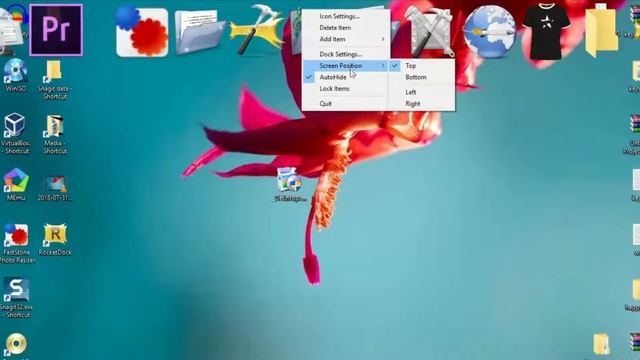Open the documents folder dock icon
640x360 pixels.
tap(199, 33)
